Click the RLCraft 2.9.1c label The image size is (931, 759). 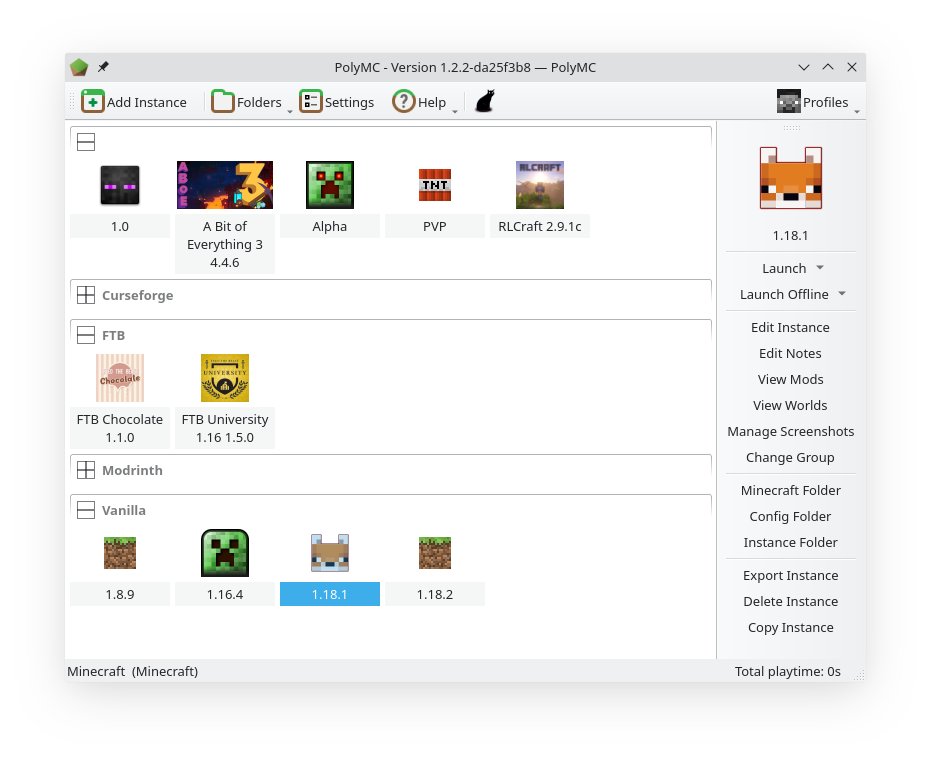tap(540, 226)
